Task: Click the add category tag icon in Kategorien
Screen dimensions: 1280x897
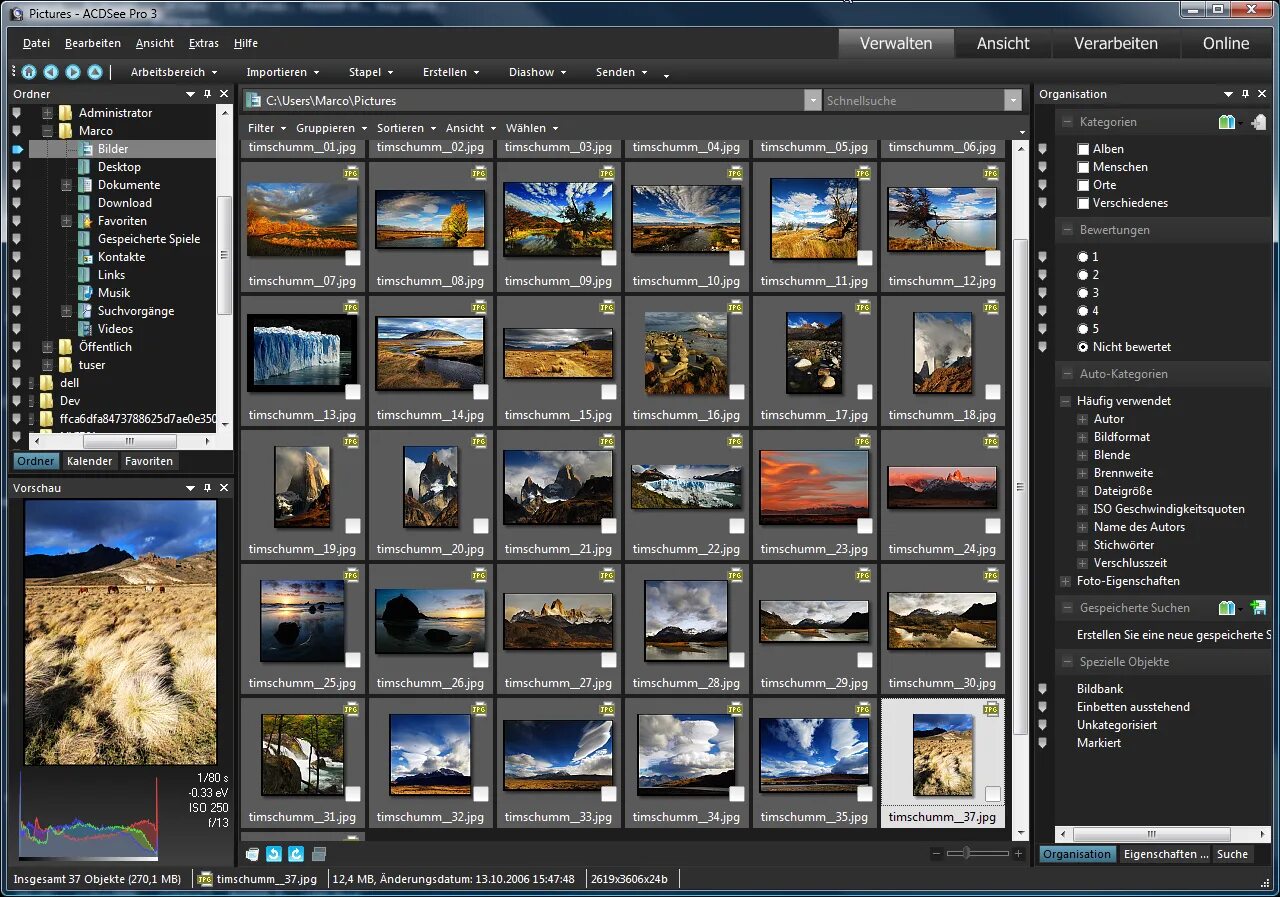Action: 1258,122
